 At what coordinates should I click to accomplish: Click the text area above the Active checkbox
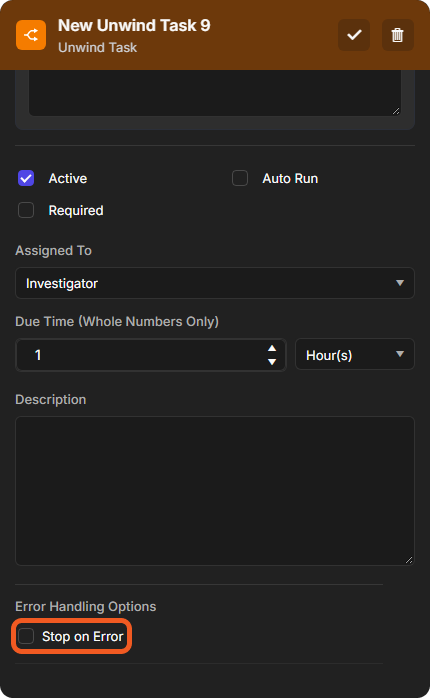[x=215, y=93]
